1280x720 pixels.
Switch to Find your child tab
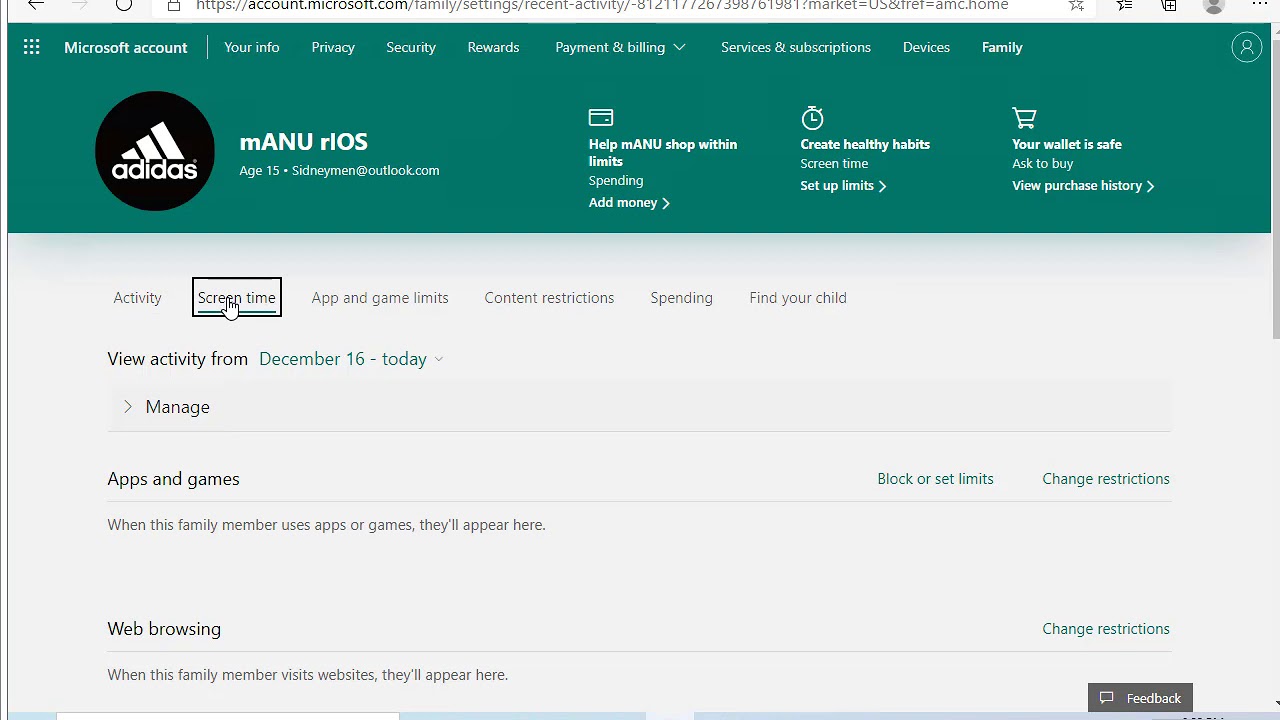tap(798, 298)
